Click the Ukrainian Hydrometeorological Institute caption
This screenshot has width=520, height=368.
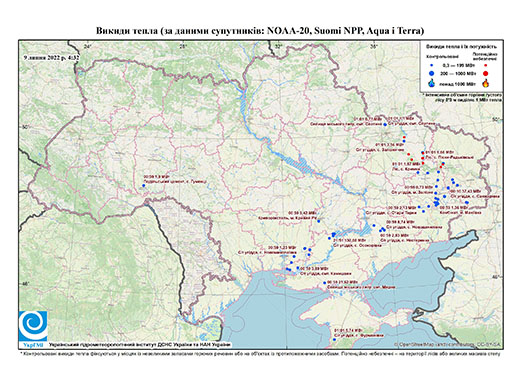[x=140, y=344]
